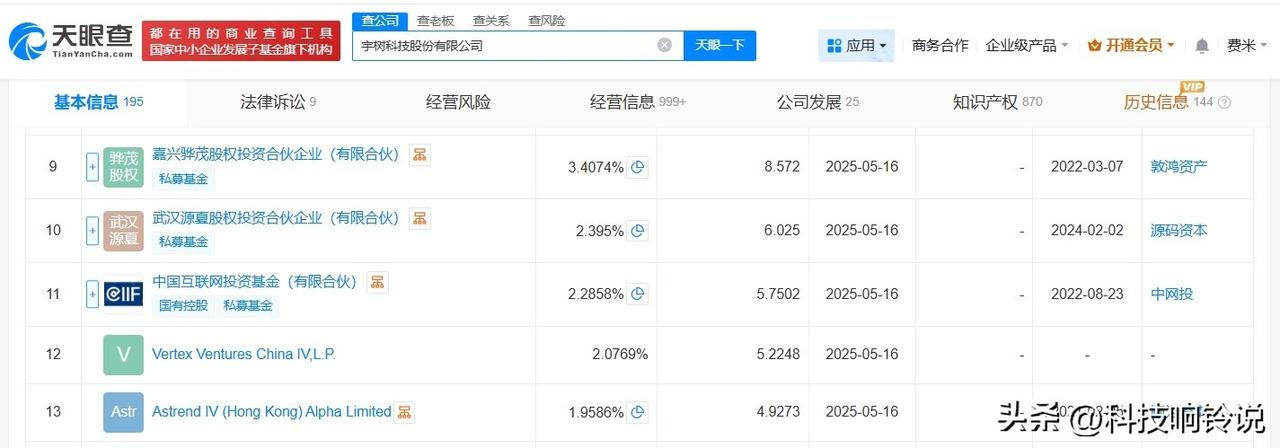Image resolution: width=1280 pixels, height=448 pixels.
Task: Click the CIIF company logo
Action: click(123, 294)
